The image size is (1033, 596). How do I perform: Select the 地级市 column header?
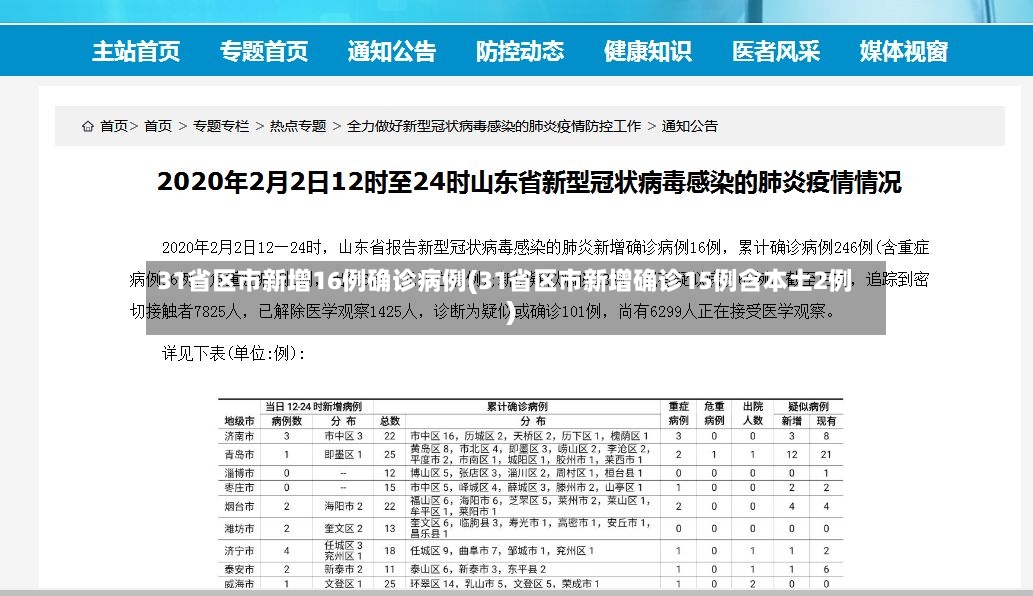click(239, 421)
